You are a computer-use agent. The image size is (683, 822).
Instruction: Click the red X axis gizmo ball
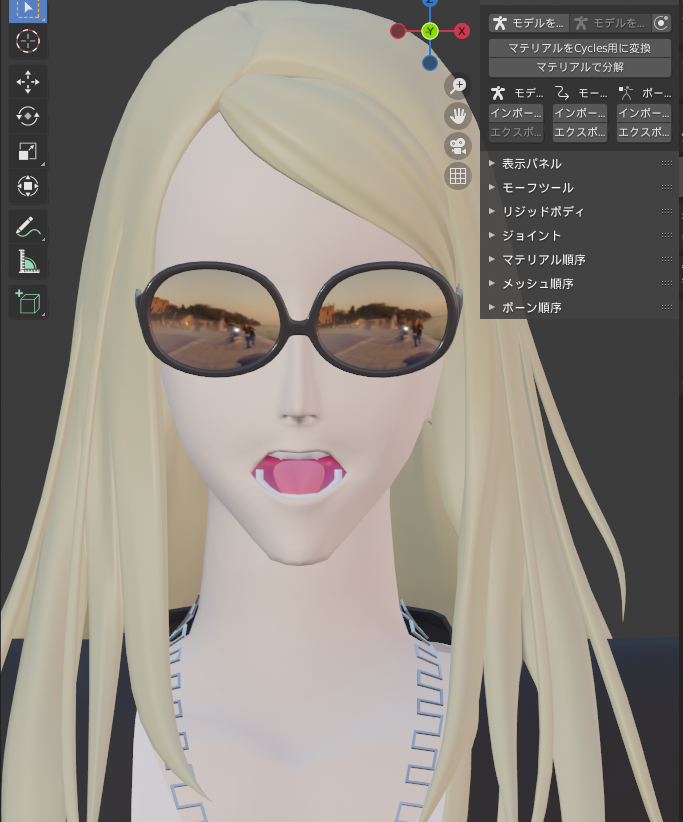tap(461, 31)
